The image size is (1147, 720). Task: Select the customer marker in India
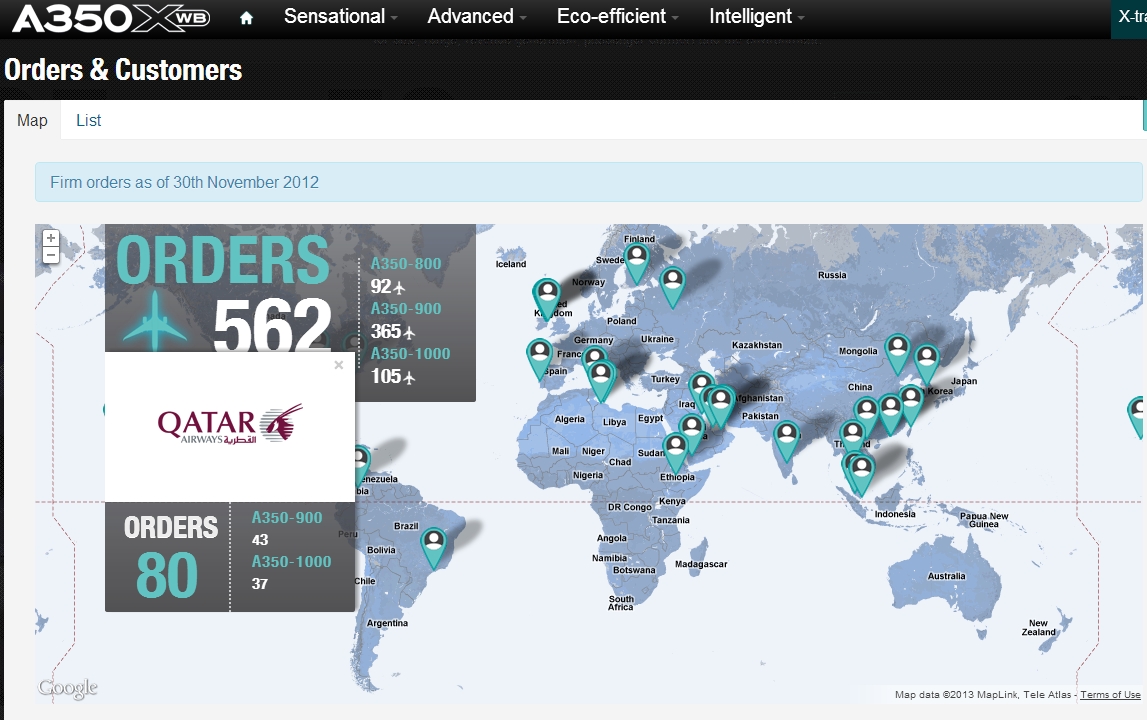point(786,441)
